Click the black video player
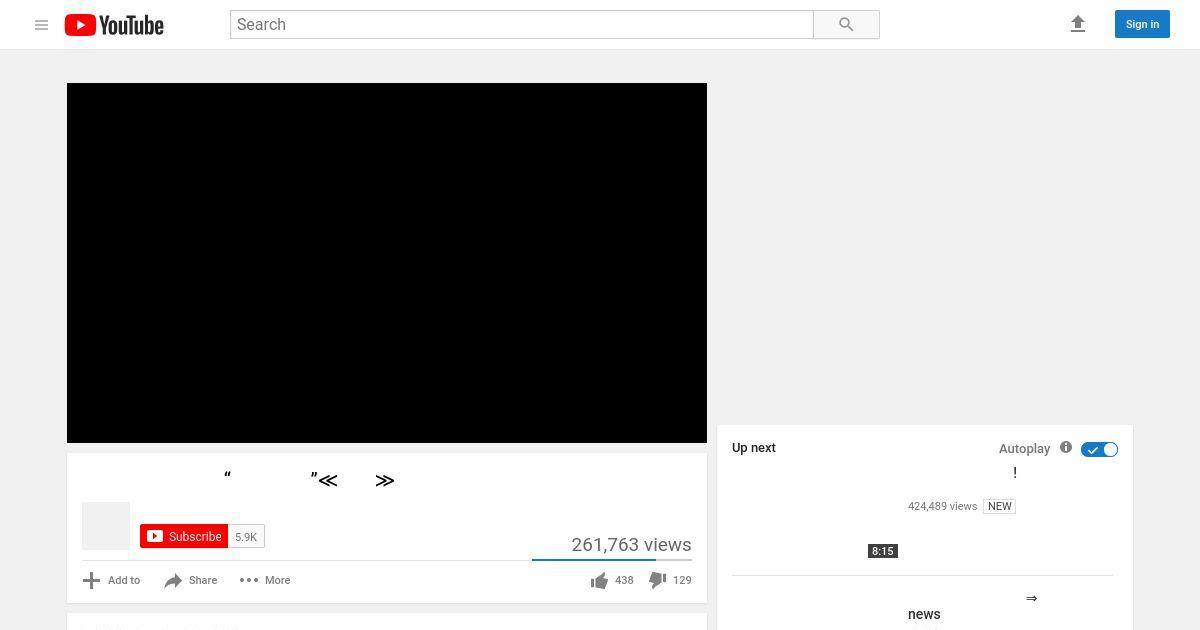 (x=387, y=263)
